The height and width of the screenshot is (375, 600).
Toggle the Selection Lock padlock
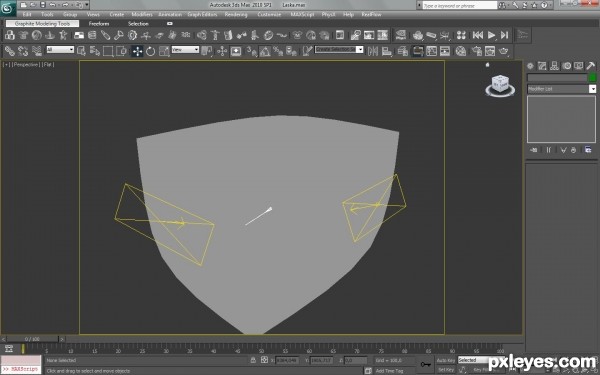pos(253,360)
